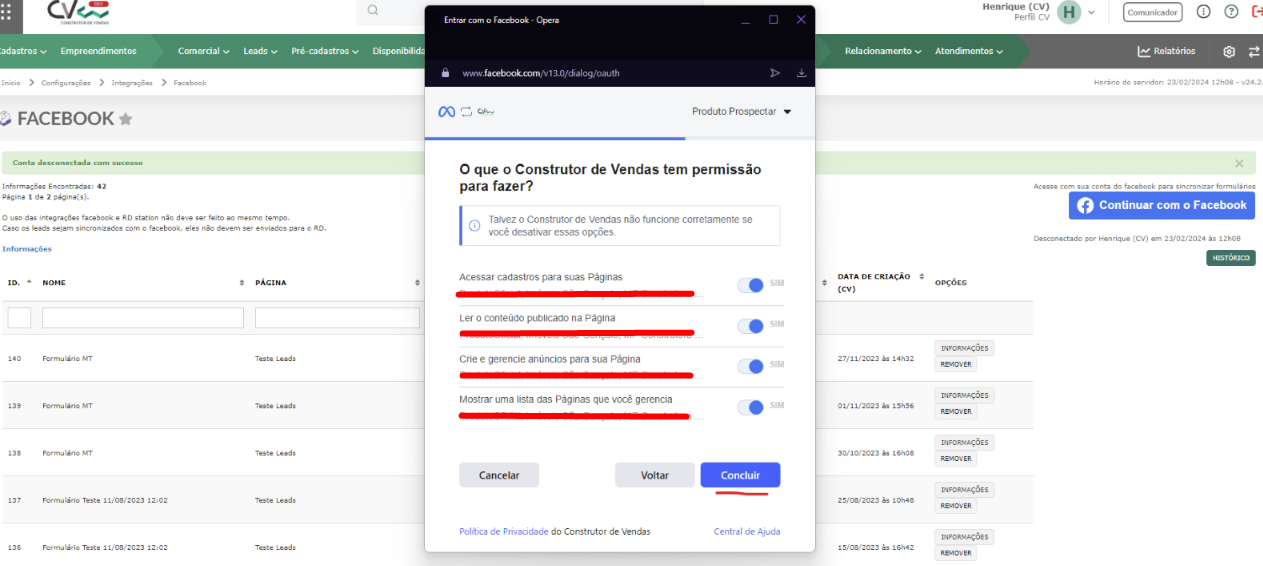
Task: Maximize the Opera popup window
Action: point(773,19)
